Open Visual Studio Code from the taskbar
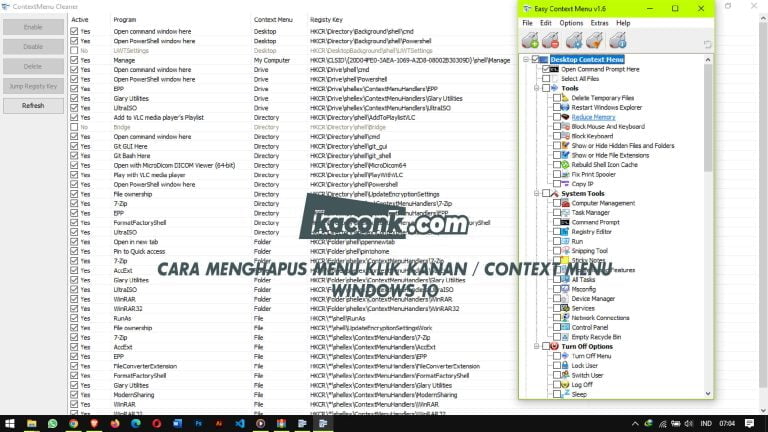This screenshot has height=432, width=768. [240, 423]
